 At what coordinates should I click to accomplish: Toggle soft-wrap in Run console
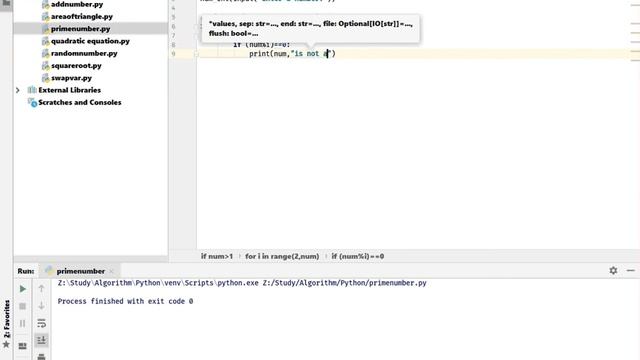pos(41,323)
